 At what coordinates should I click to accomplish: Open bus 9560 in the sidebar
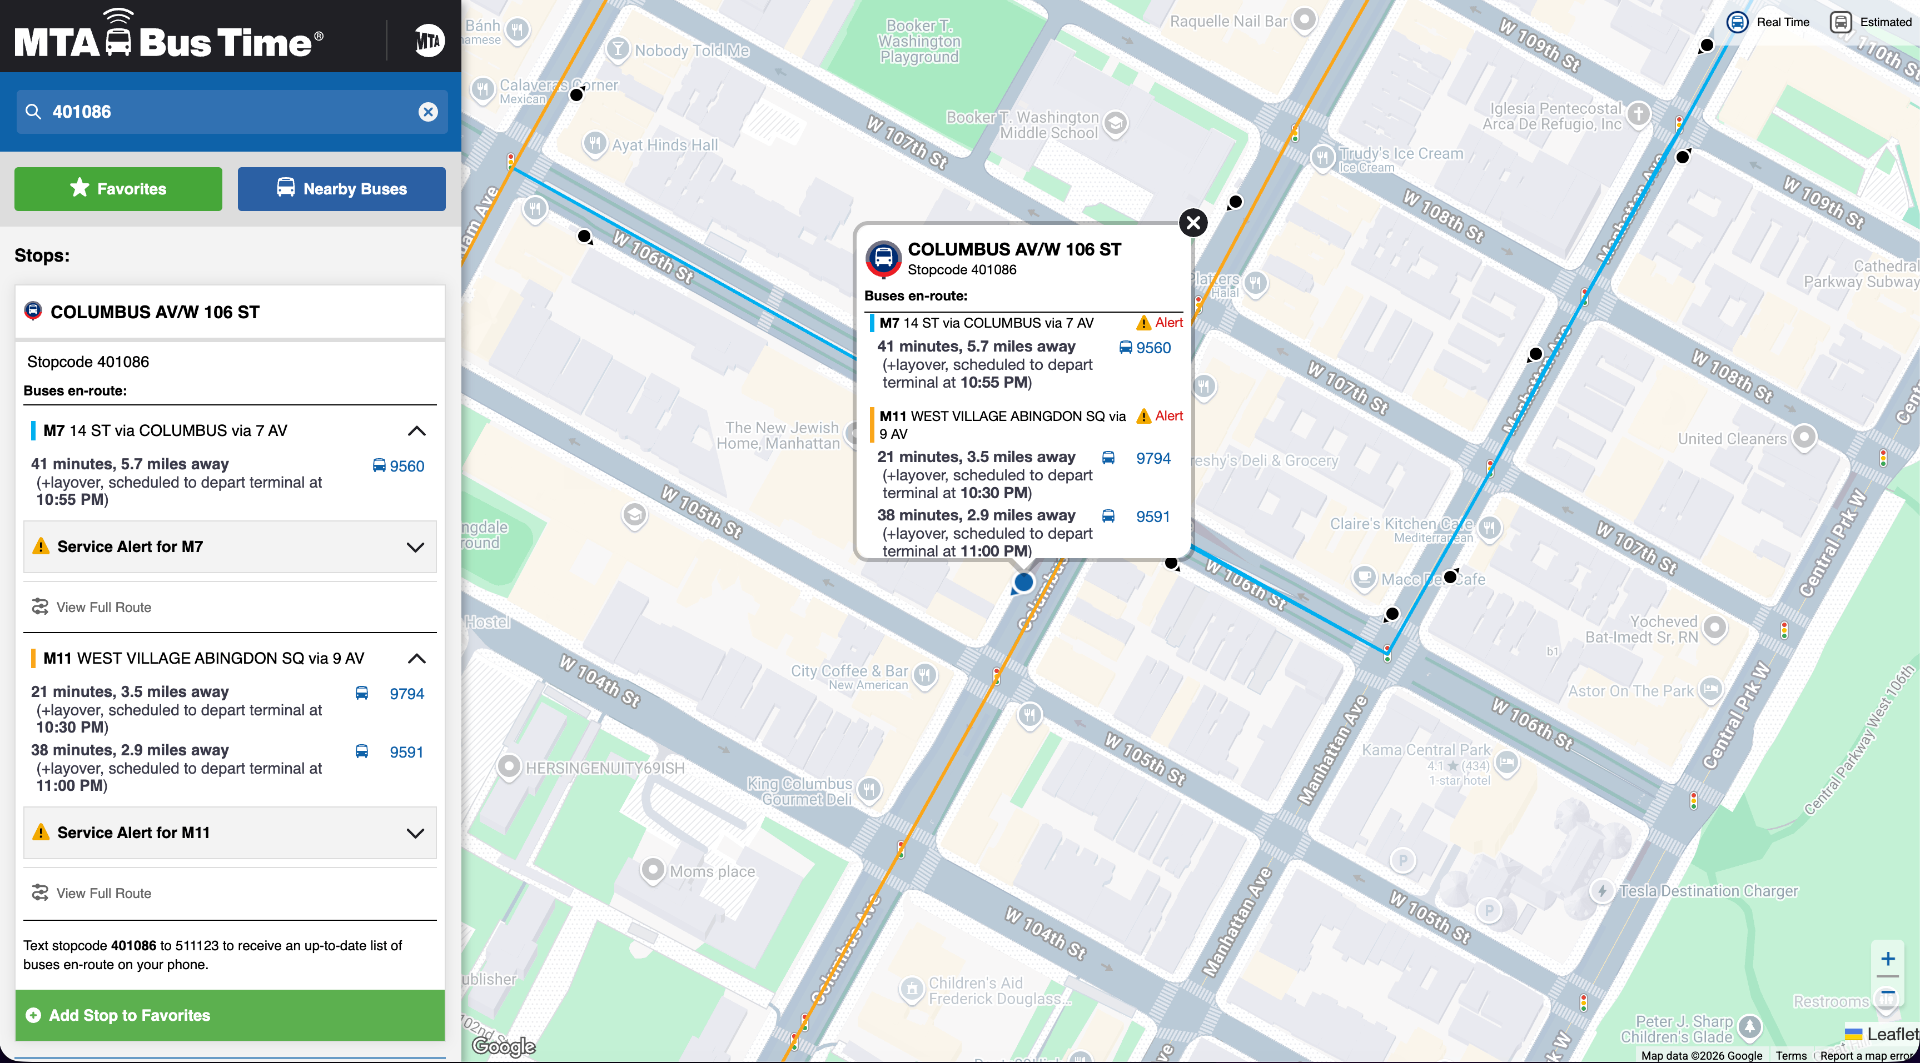407,466
